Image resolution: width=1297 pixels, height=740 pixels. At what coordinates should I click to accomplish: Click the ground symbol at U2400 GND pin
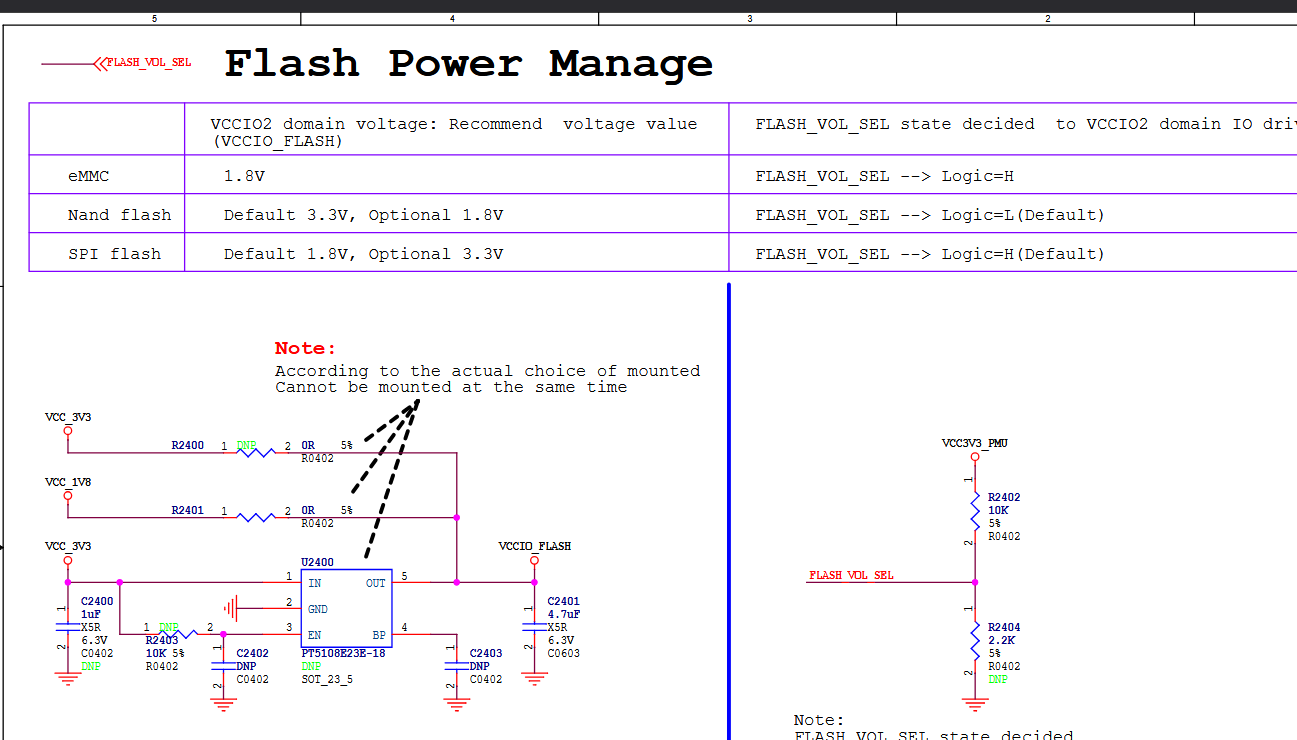pyautogui.click(x=233, y=608)
